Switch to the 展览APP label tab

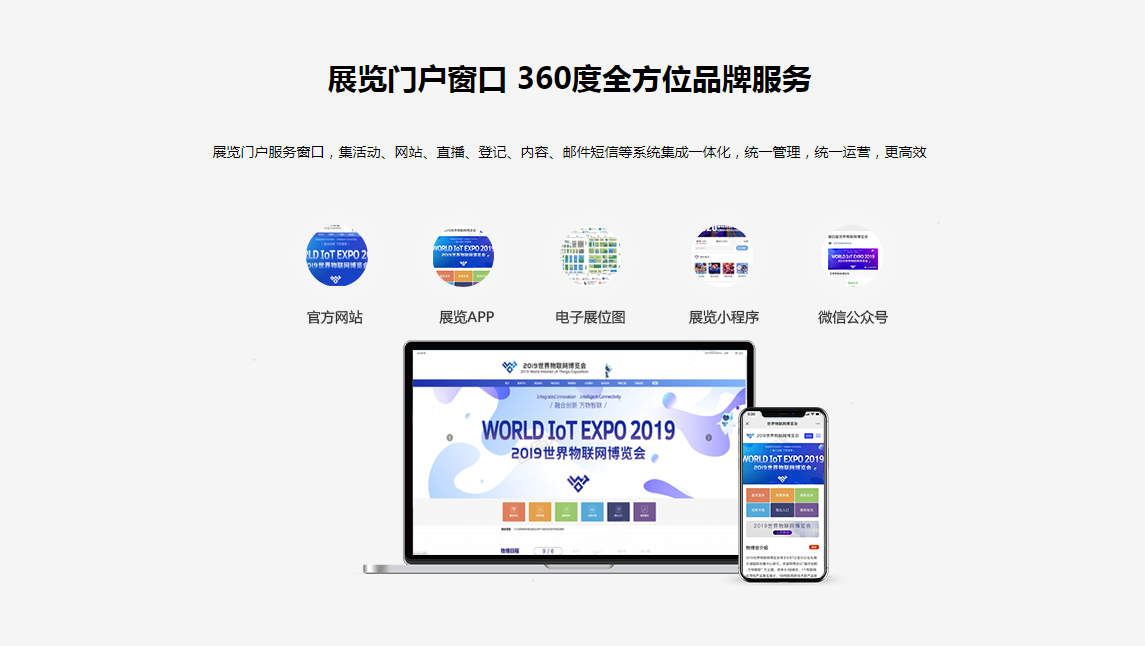[467, 318]
